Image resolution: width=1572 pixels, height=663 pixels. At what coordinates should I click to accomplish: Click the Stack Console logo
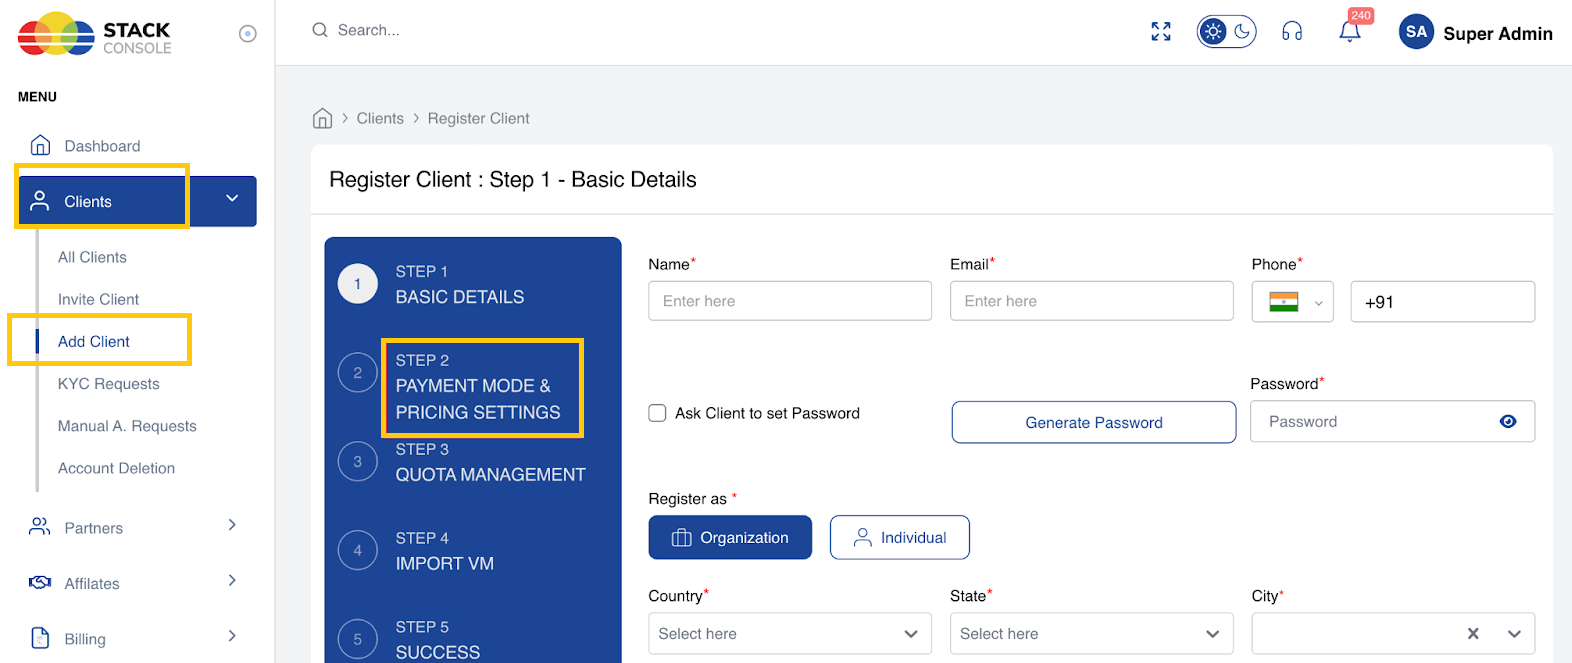(x=95, y=34)
